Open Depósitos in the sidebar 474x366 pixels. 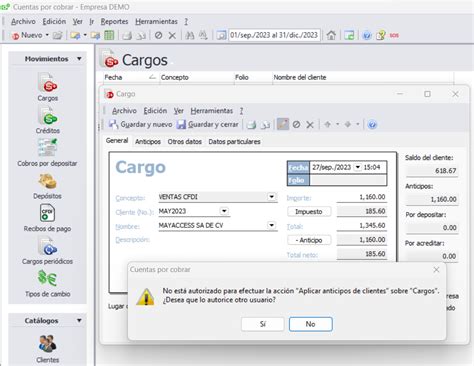47,186
